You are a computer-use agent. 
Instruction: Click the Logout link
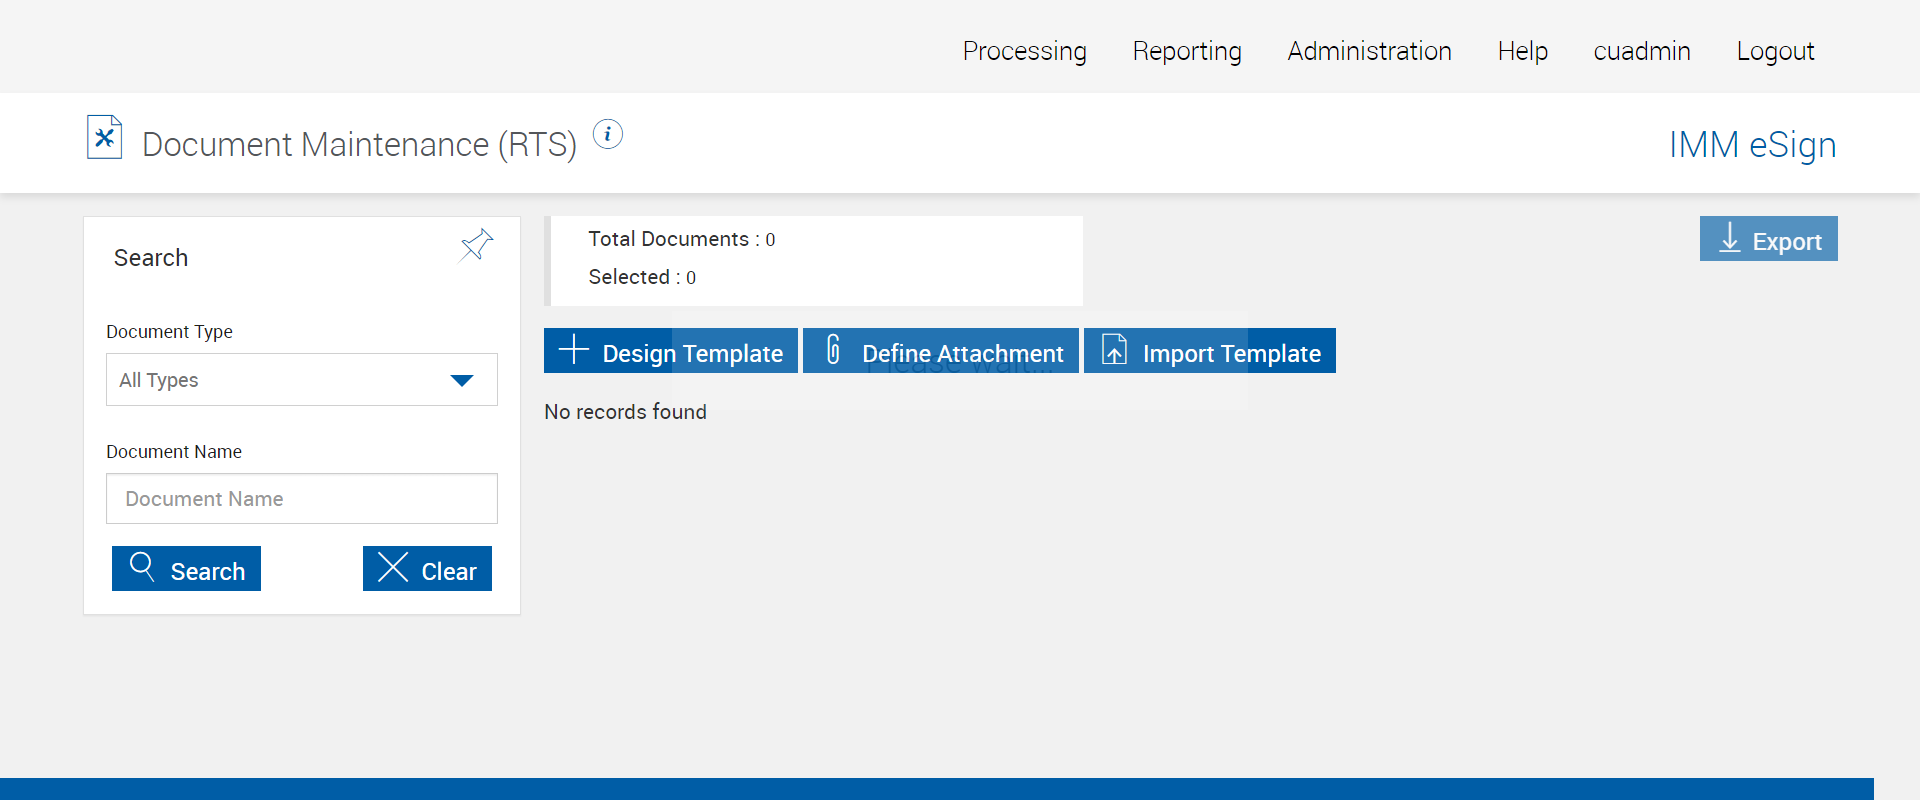tap(1775, 51)
